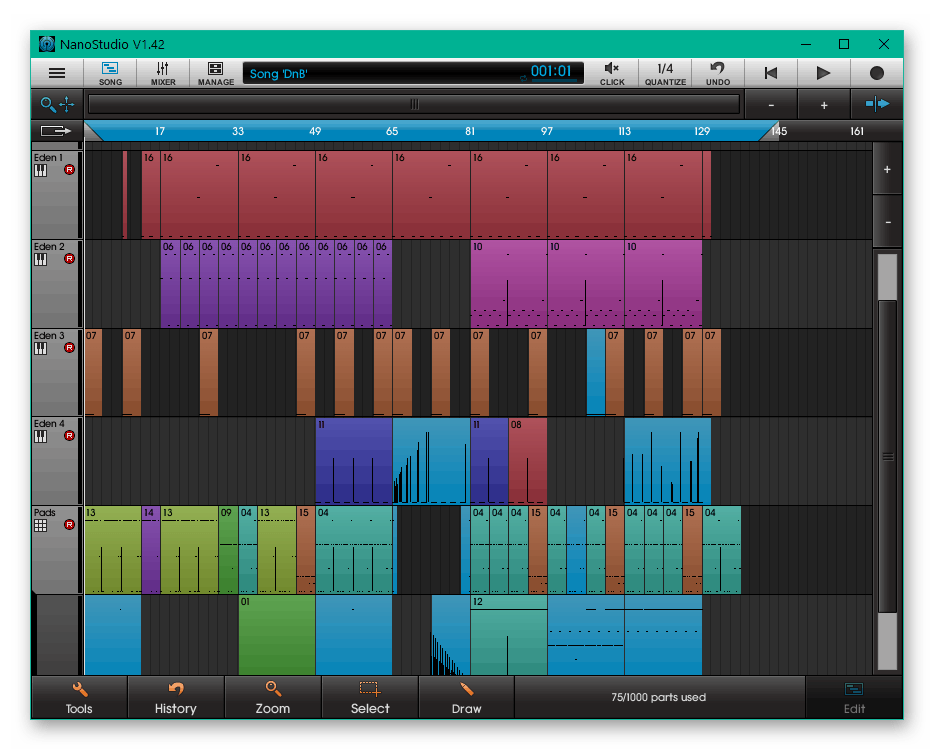Image resolution: width=934 pixels, height=750 pixels.
Task: Open Eden 3 keyboard instrument icon
Action: coord(41,348)
